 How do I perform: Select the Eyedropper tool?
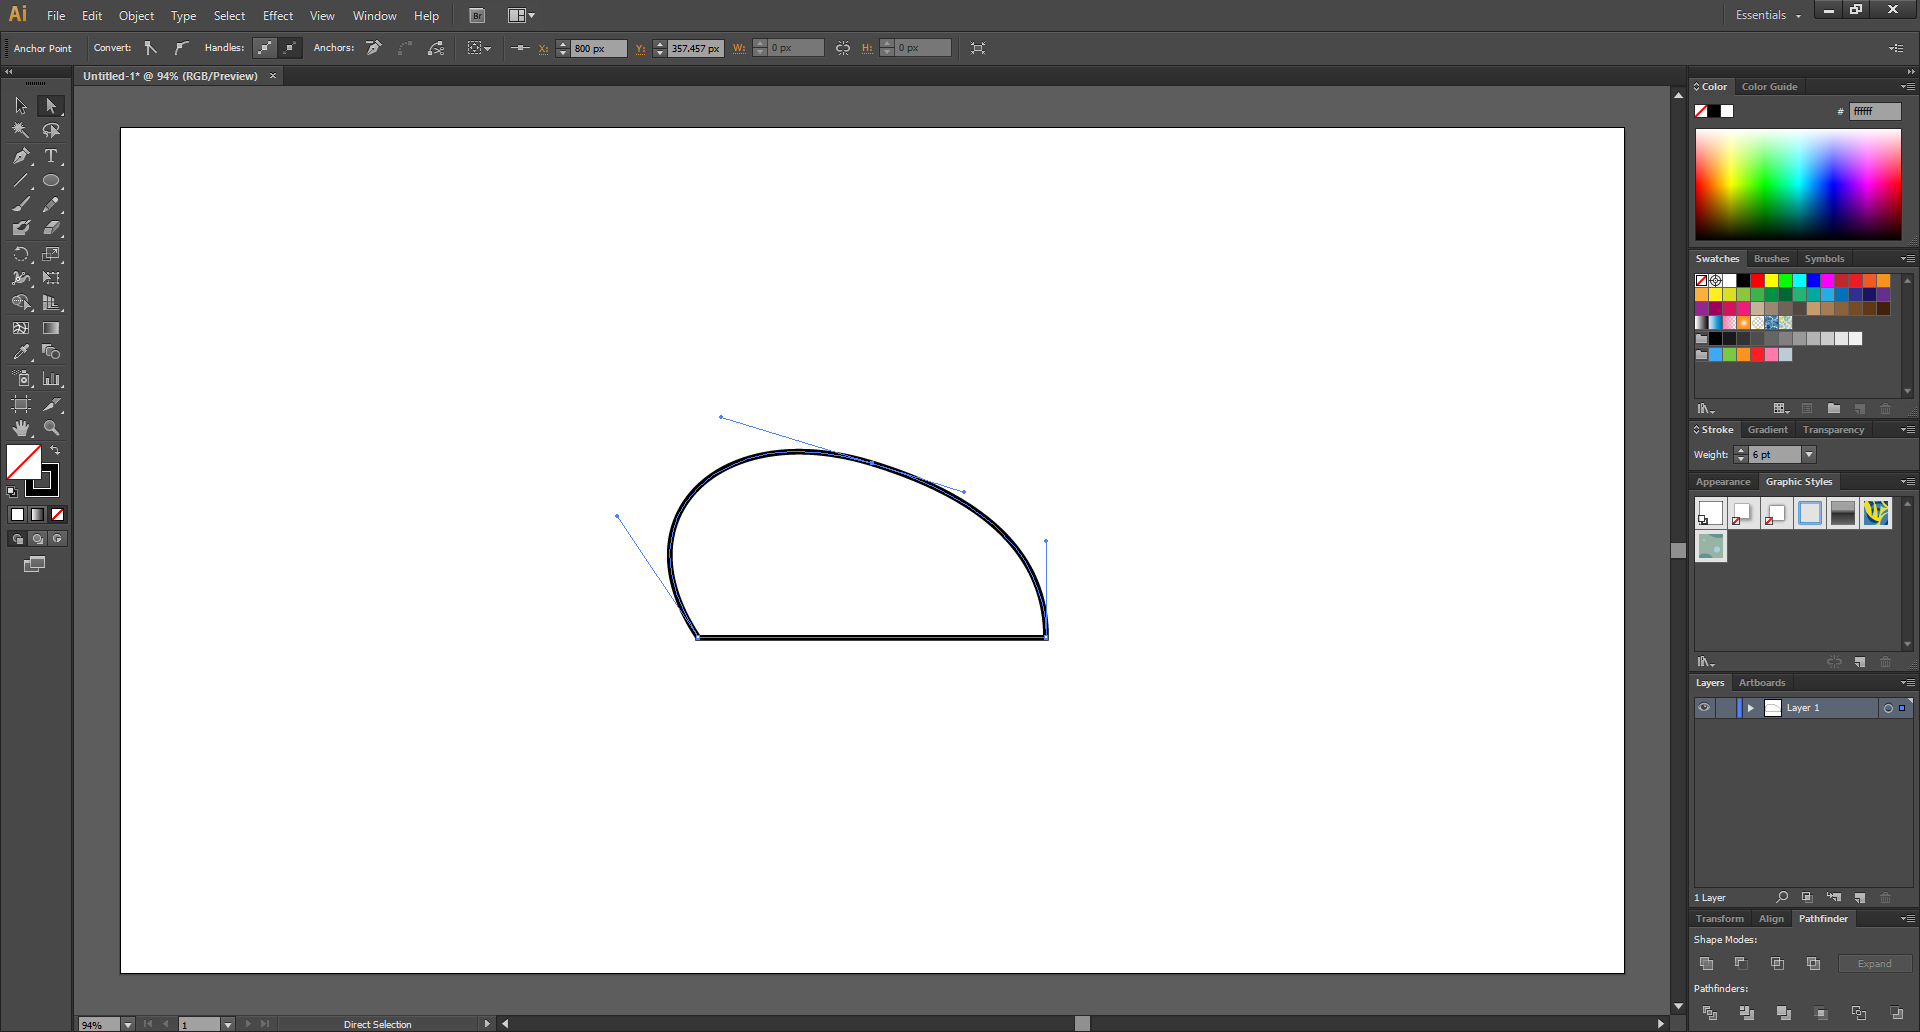tap(21, 352)
